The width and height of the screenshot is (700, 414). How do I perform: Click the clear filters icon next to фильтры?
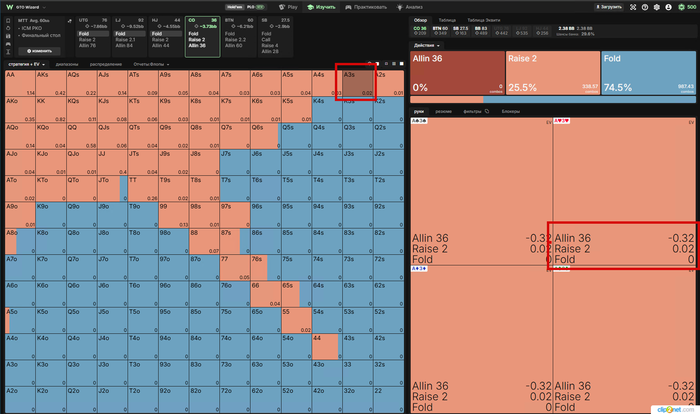[487, 111]
